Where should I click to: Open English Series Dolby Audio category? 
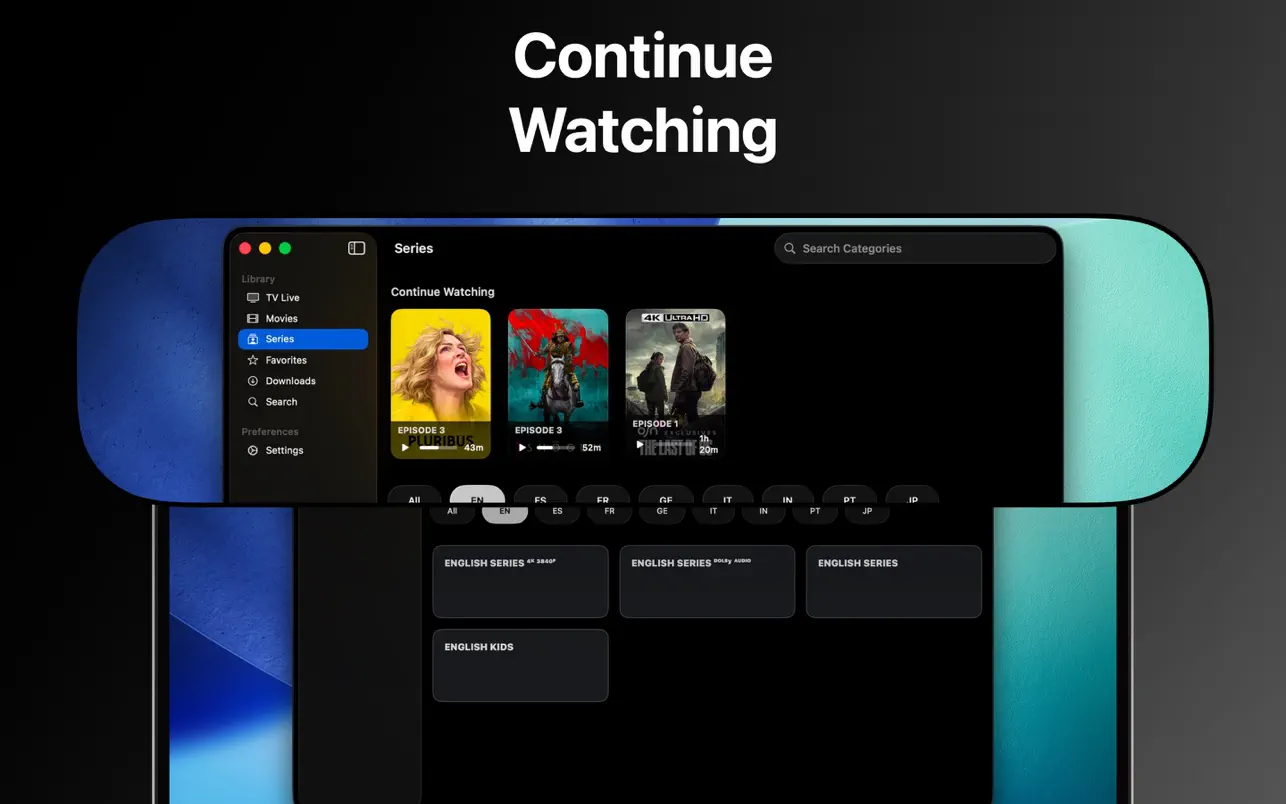pyautogui.click(x=707, y=581)
